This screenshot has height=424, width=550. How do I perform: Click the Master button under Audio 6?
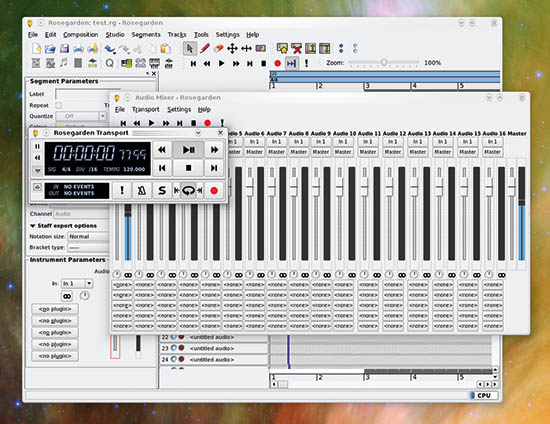(x=254, y=152)
